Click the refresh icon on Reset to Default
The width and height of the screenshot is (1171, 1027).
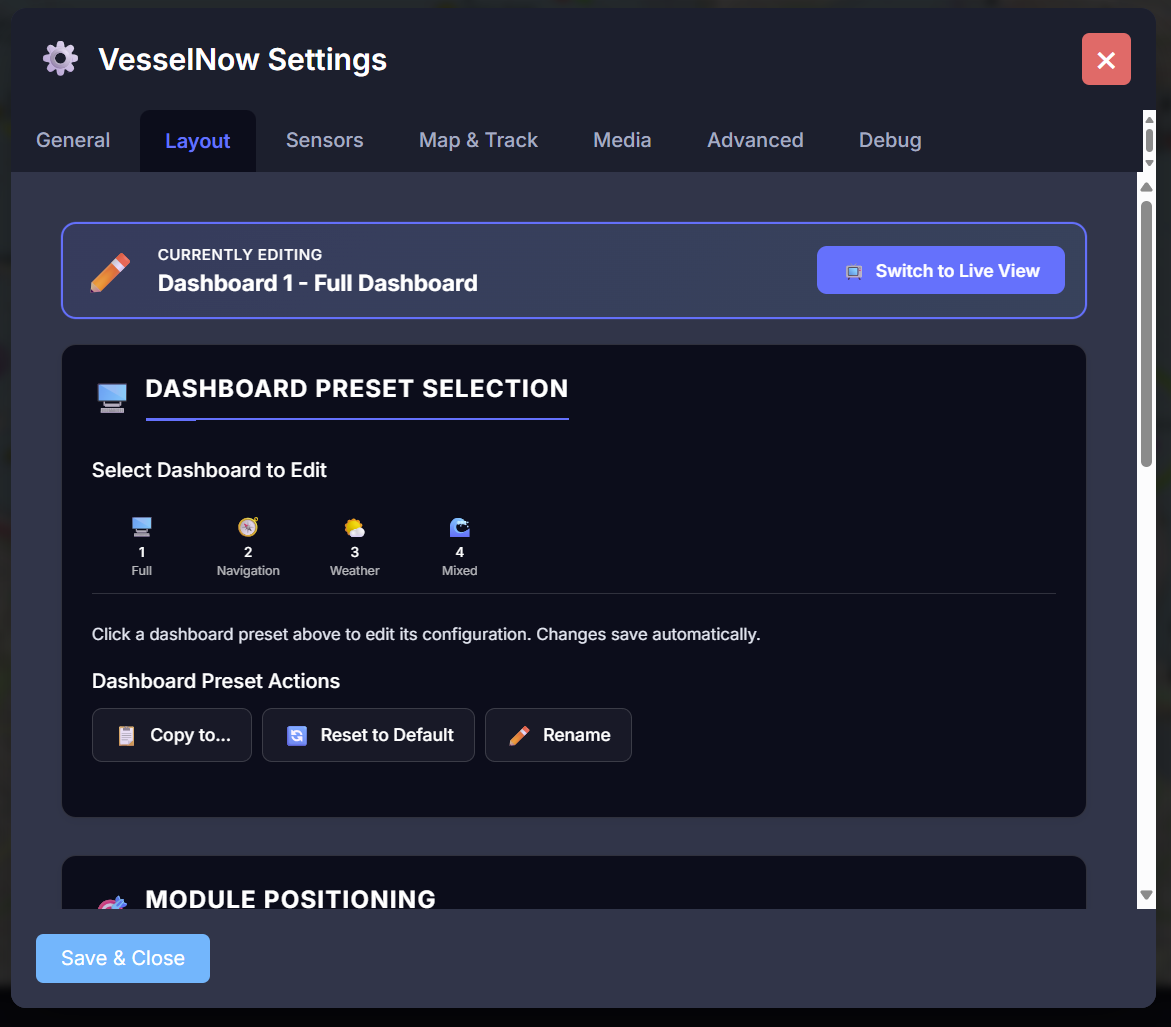click(296, 735)
